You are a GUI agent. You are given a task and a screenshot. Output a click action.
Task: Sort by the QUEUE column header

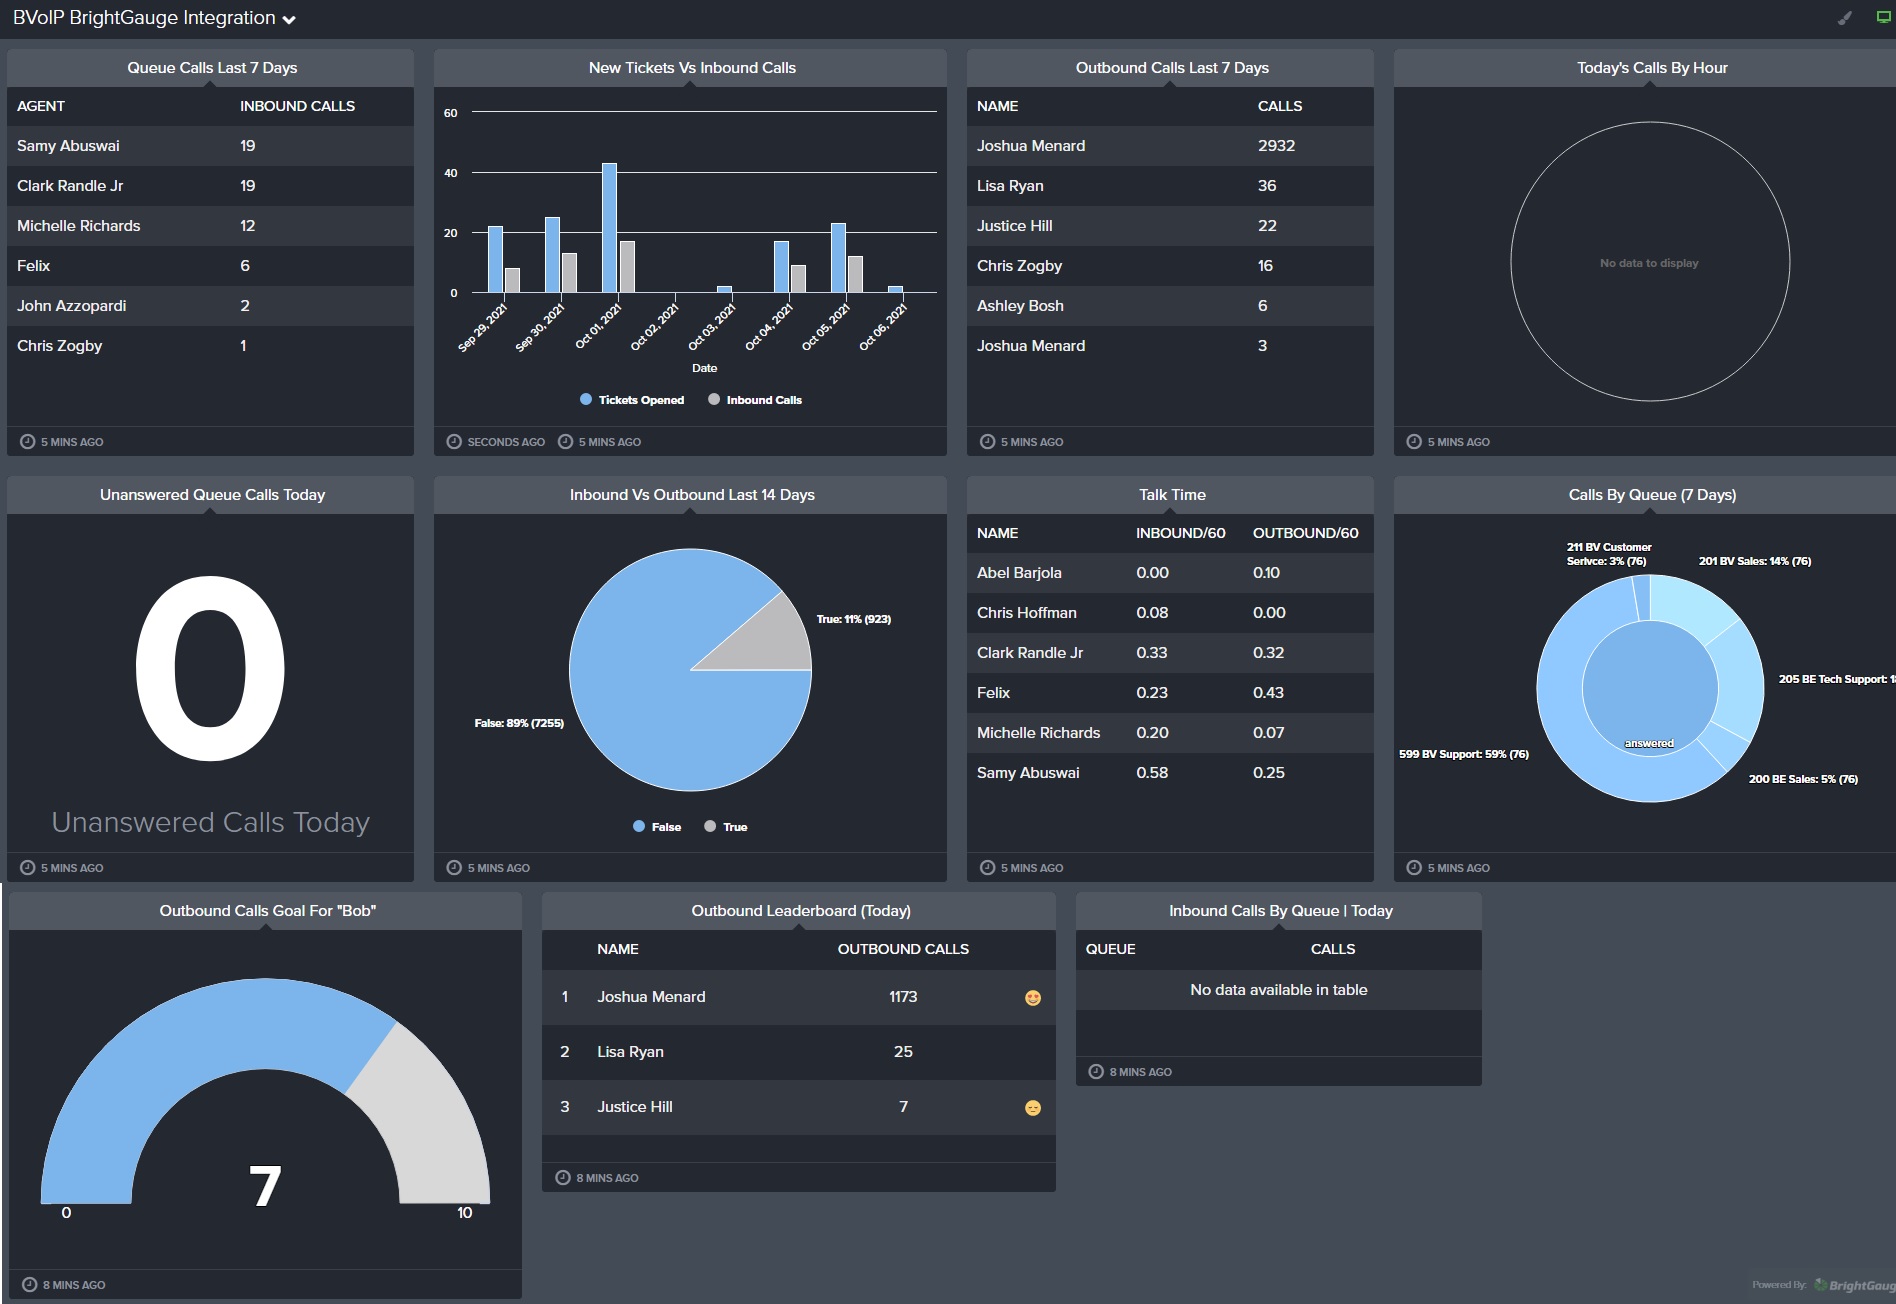pos(1110,949)
